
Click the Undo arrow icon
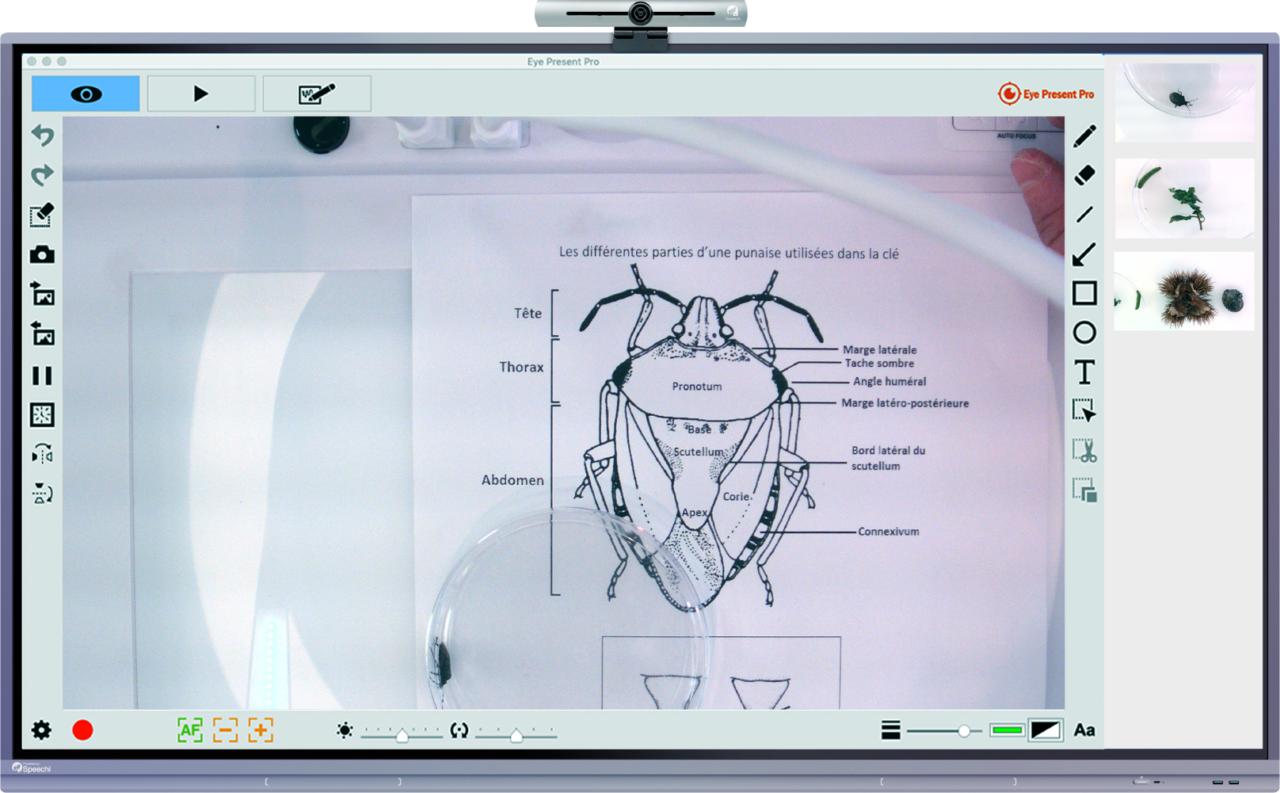tap(41, 135)
